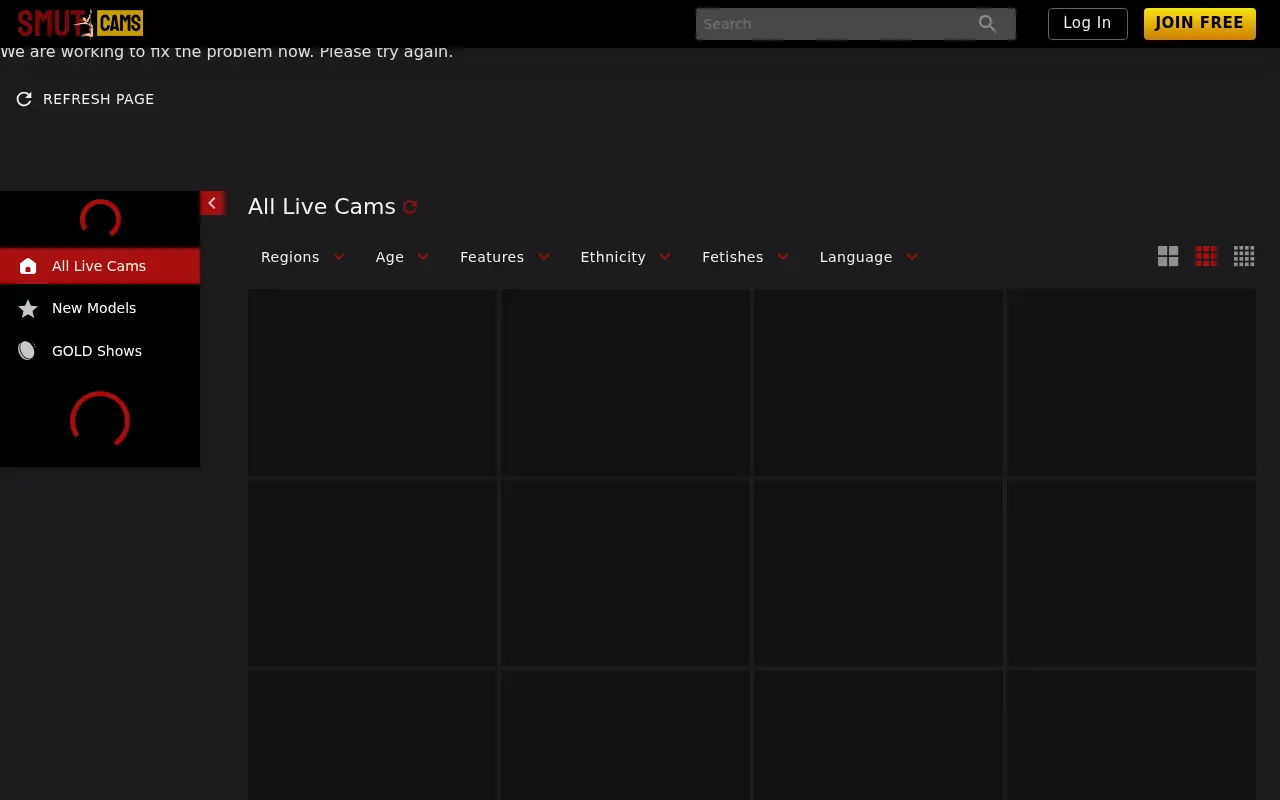This screenshot has width=1280, height=800.
Task: Expand the Features filter dropdown
Action: 505,257
